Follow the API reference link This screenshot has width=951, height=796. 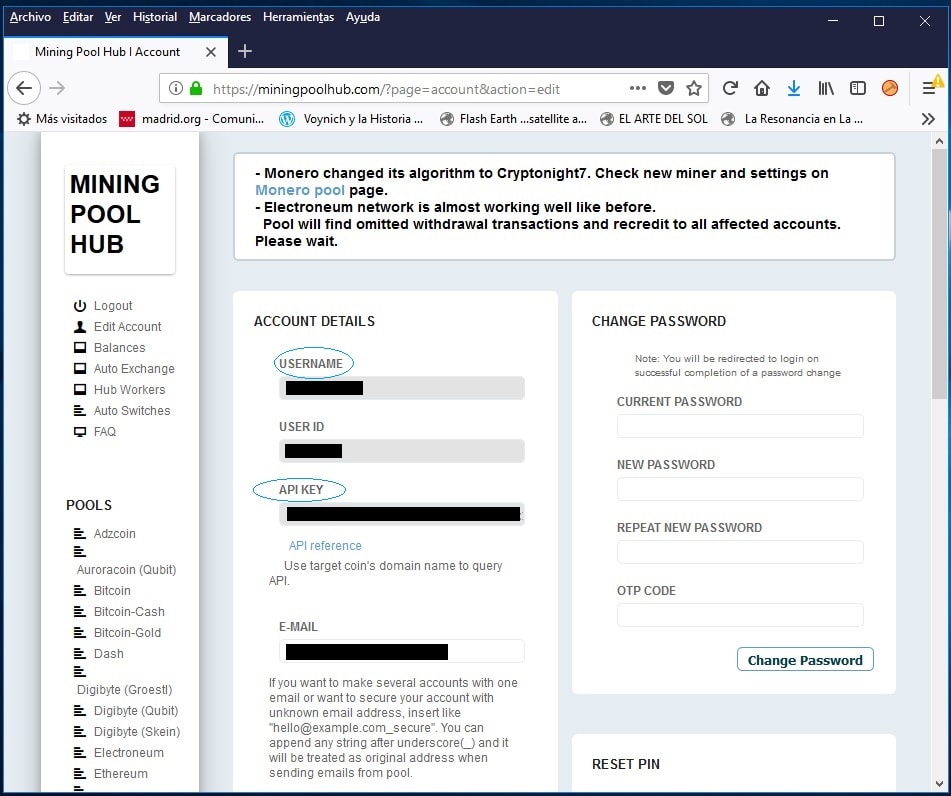click(325, 546)
